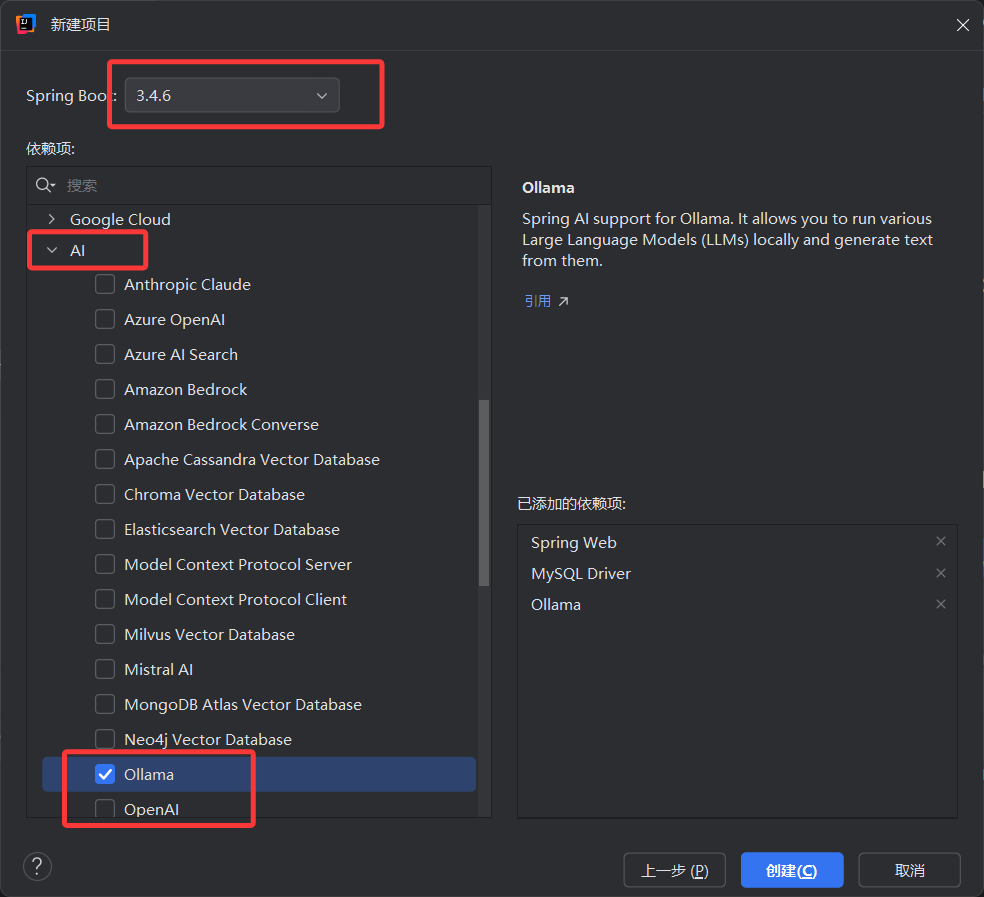984x897 pixels.
Task: Check the OpenAI dependency checkbox
Action: [105, 808]
